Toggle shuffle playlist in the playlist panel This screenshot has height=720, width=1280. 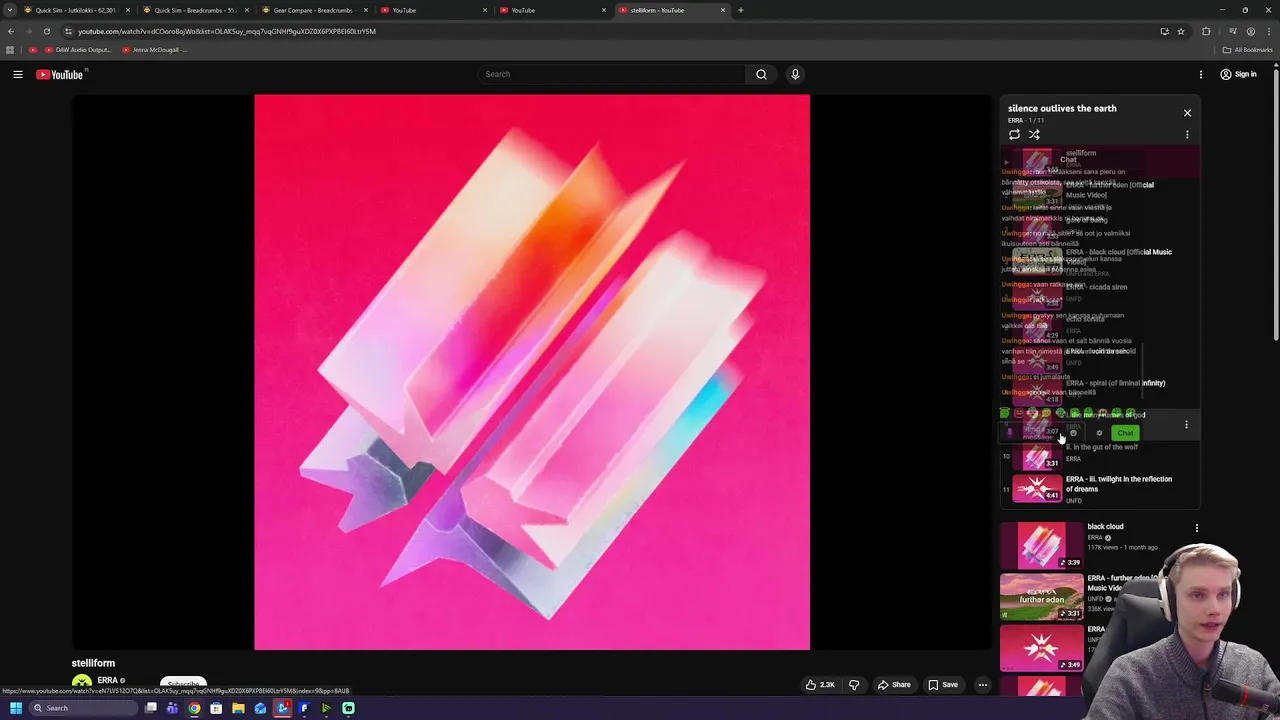click(x=1034, y=134)
